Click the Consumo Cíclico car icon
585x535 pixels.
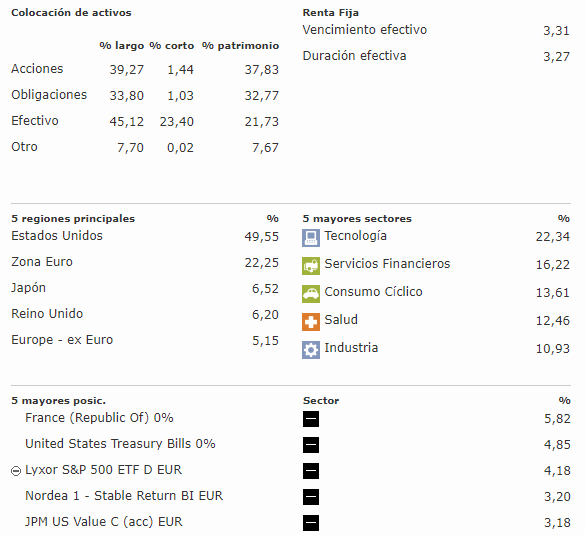coord(311,294)
